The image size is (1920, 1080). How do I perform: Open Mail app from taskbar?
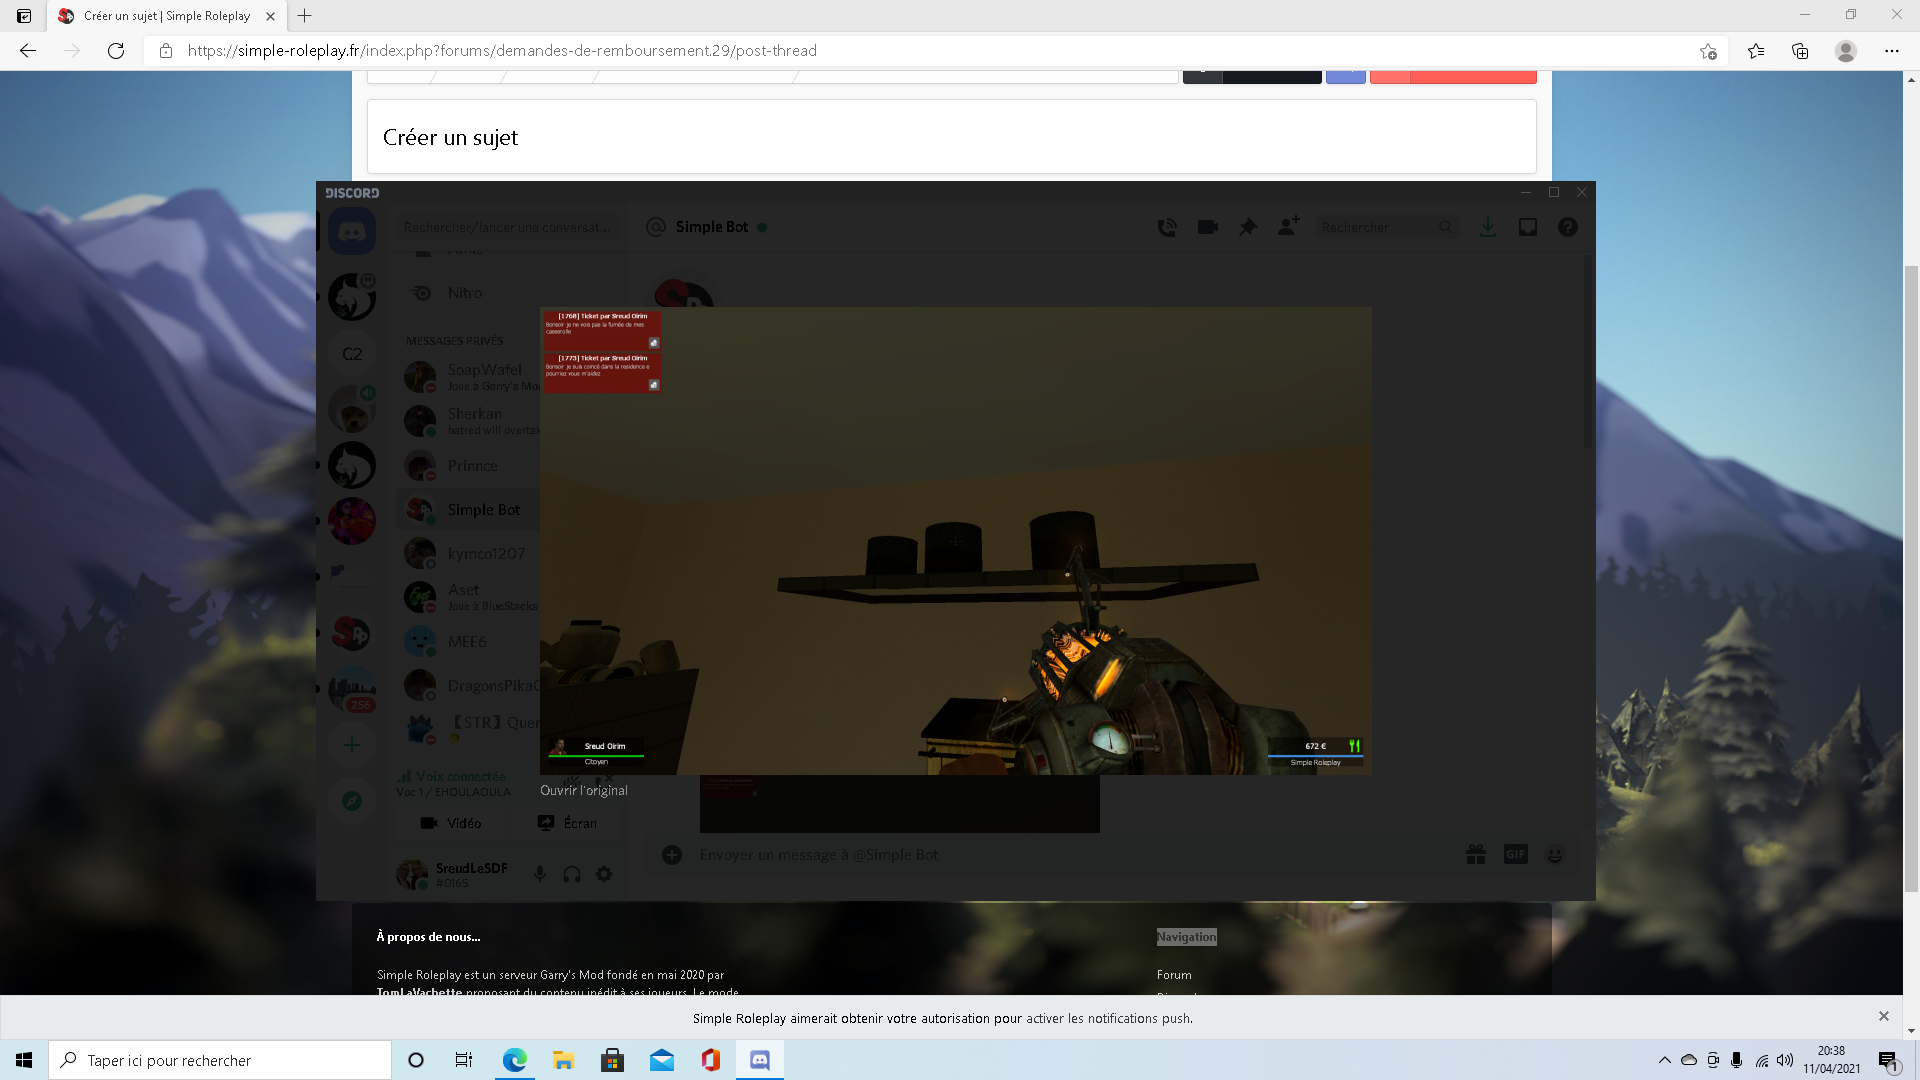click(661, 1060)
